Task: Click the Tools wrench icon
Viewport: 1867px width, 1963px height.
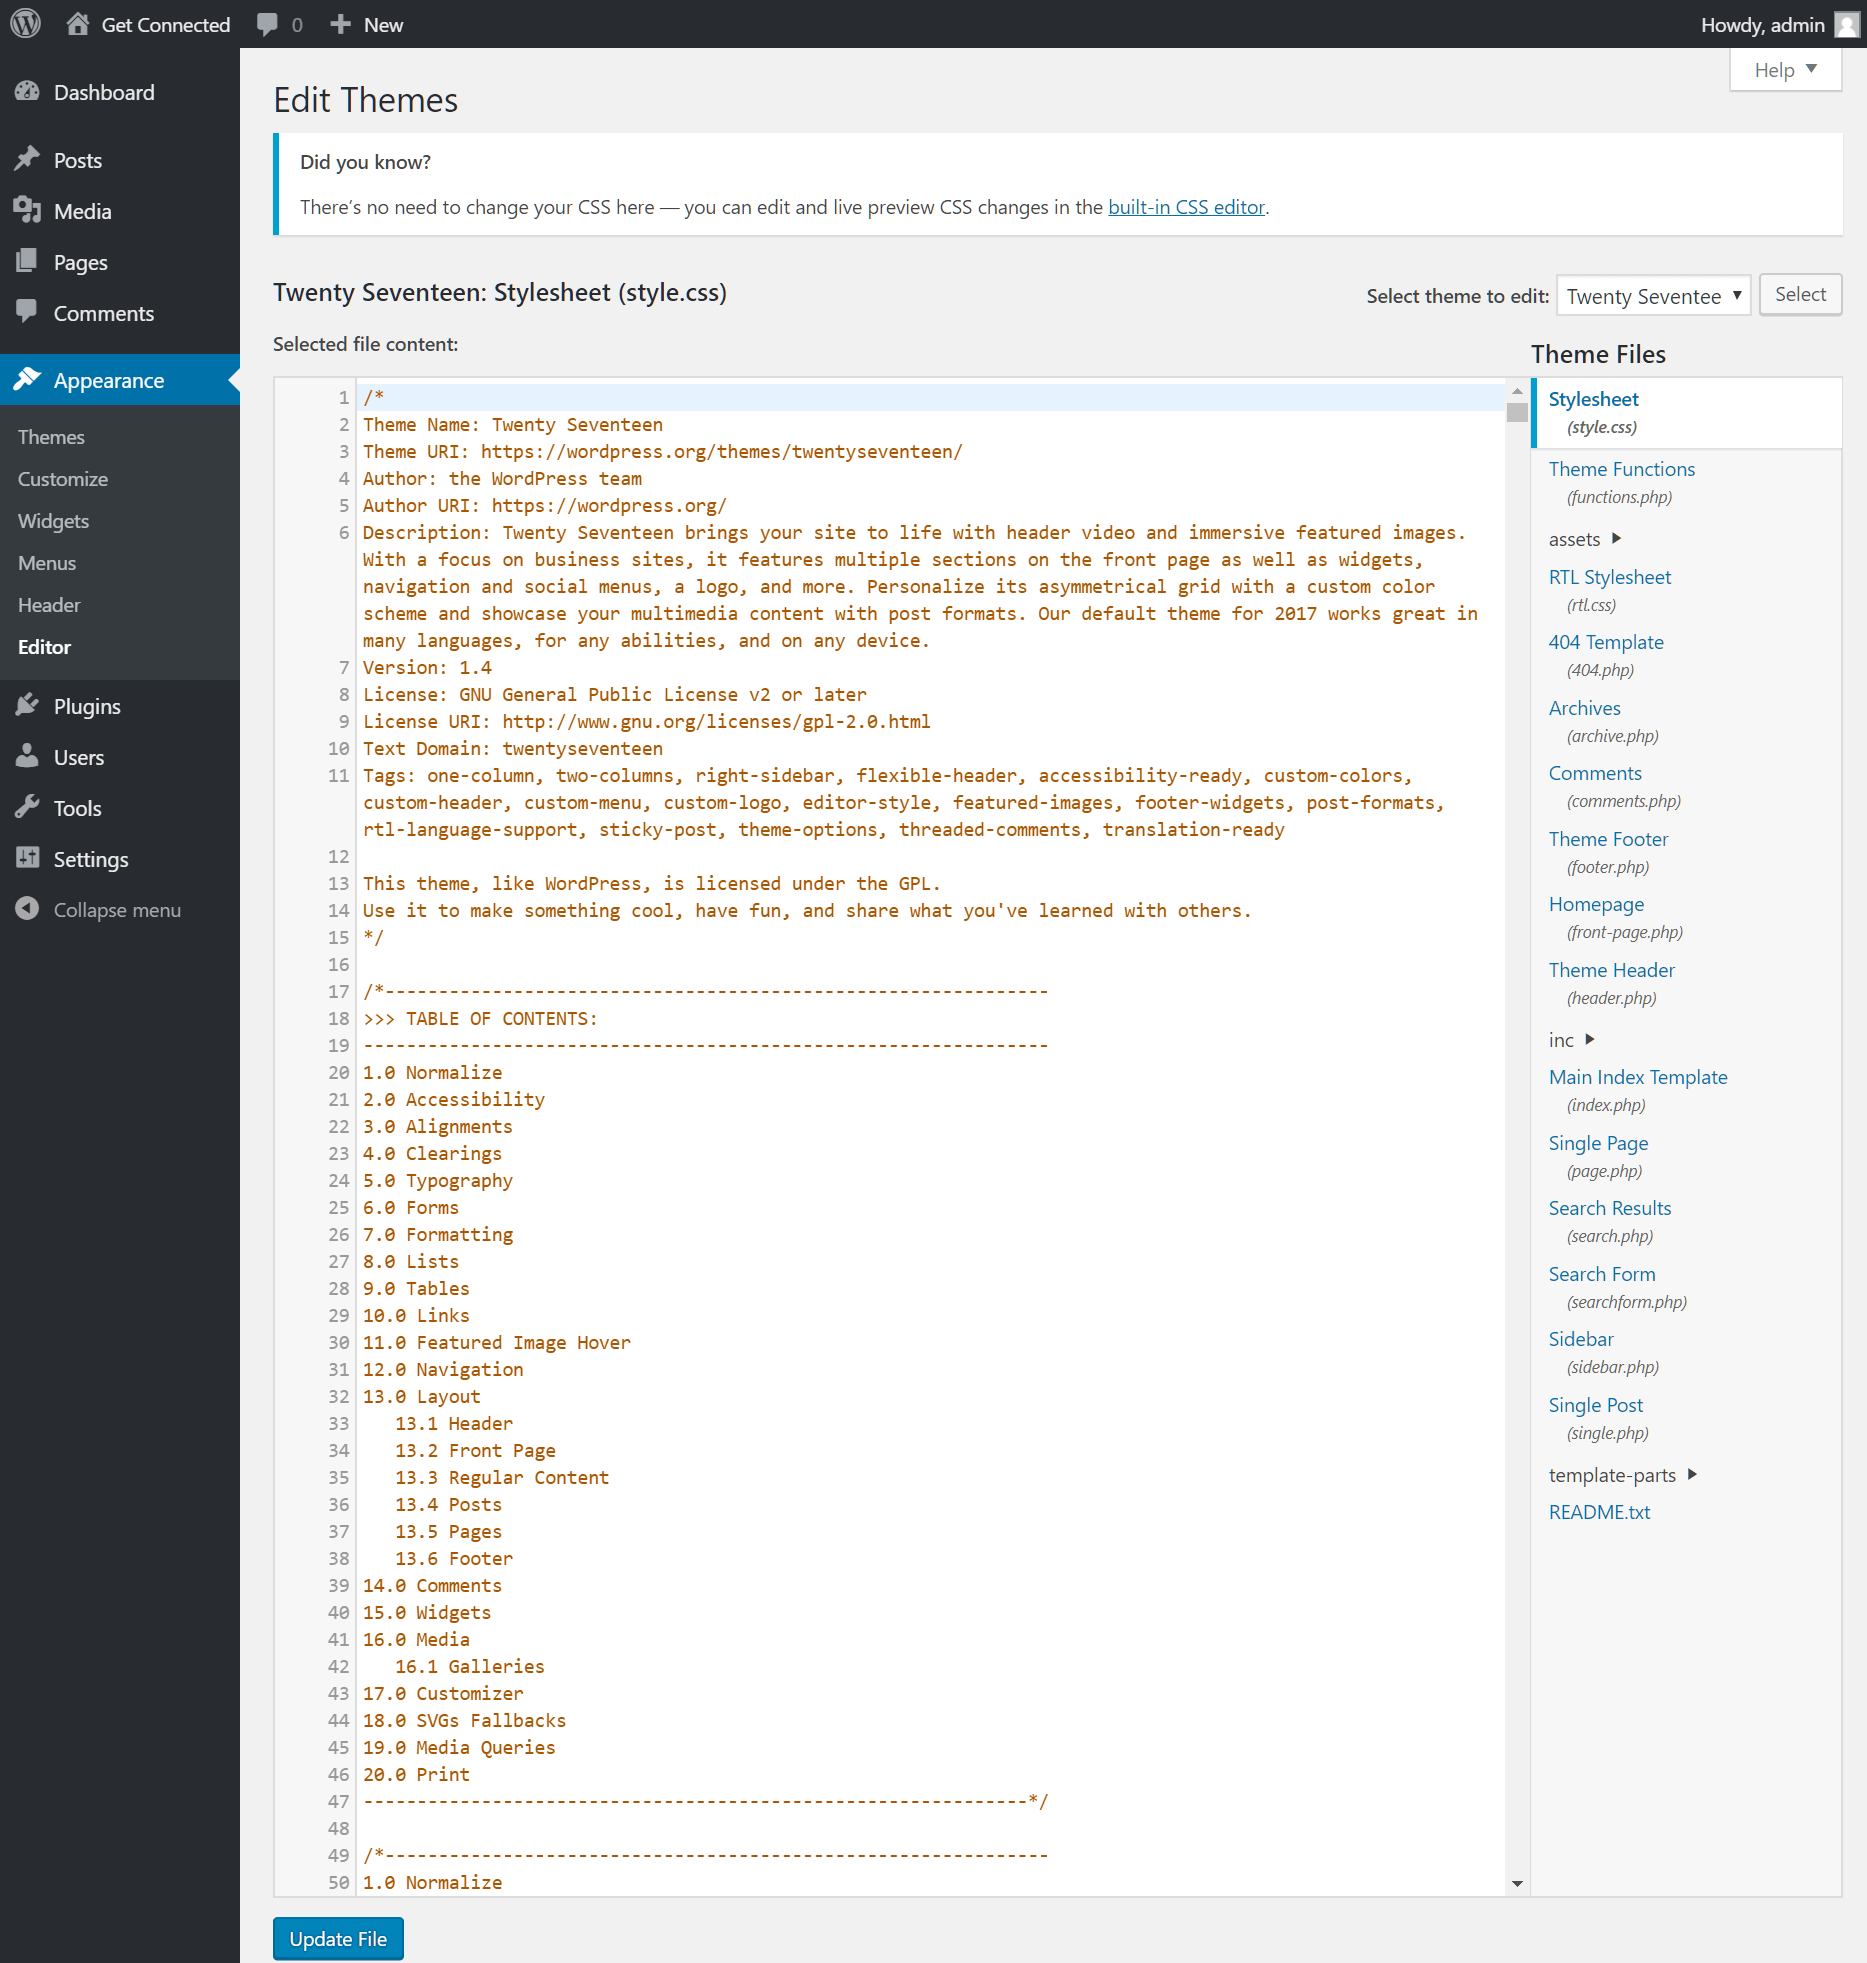Action: pyautogui.click(x=27, y=808)
